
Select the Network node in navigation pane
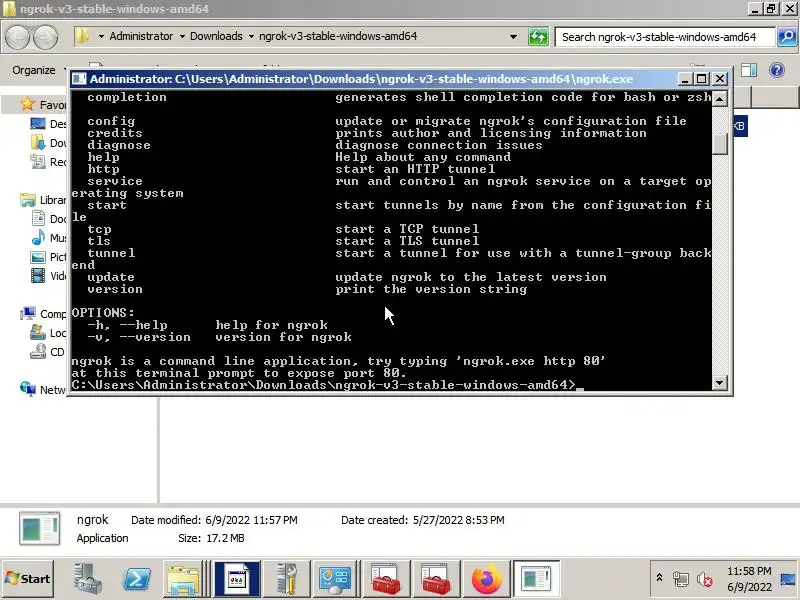click(x=43, y=389)
